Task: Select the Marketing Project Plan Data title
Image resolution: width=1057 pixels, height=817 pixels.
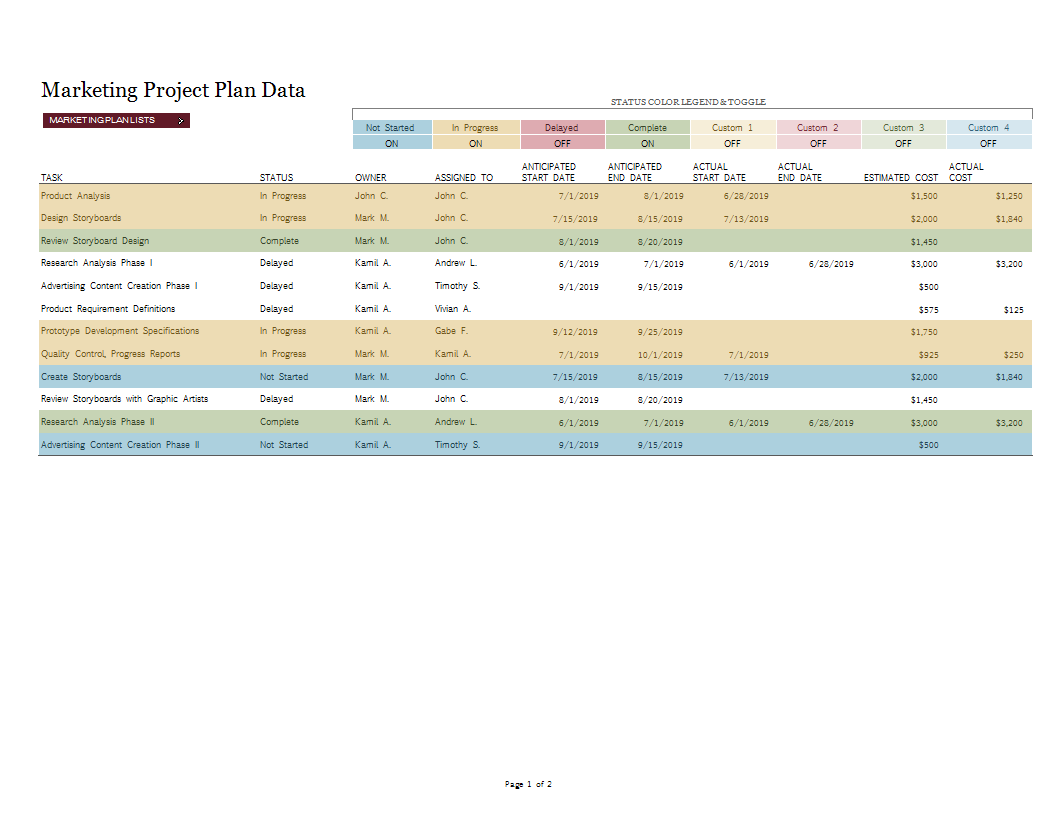Action: tap(173, 90)
